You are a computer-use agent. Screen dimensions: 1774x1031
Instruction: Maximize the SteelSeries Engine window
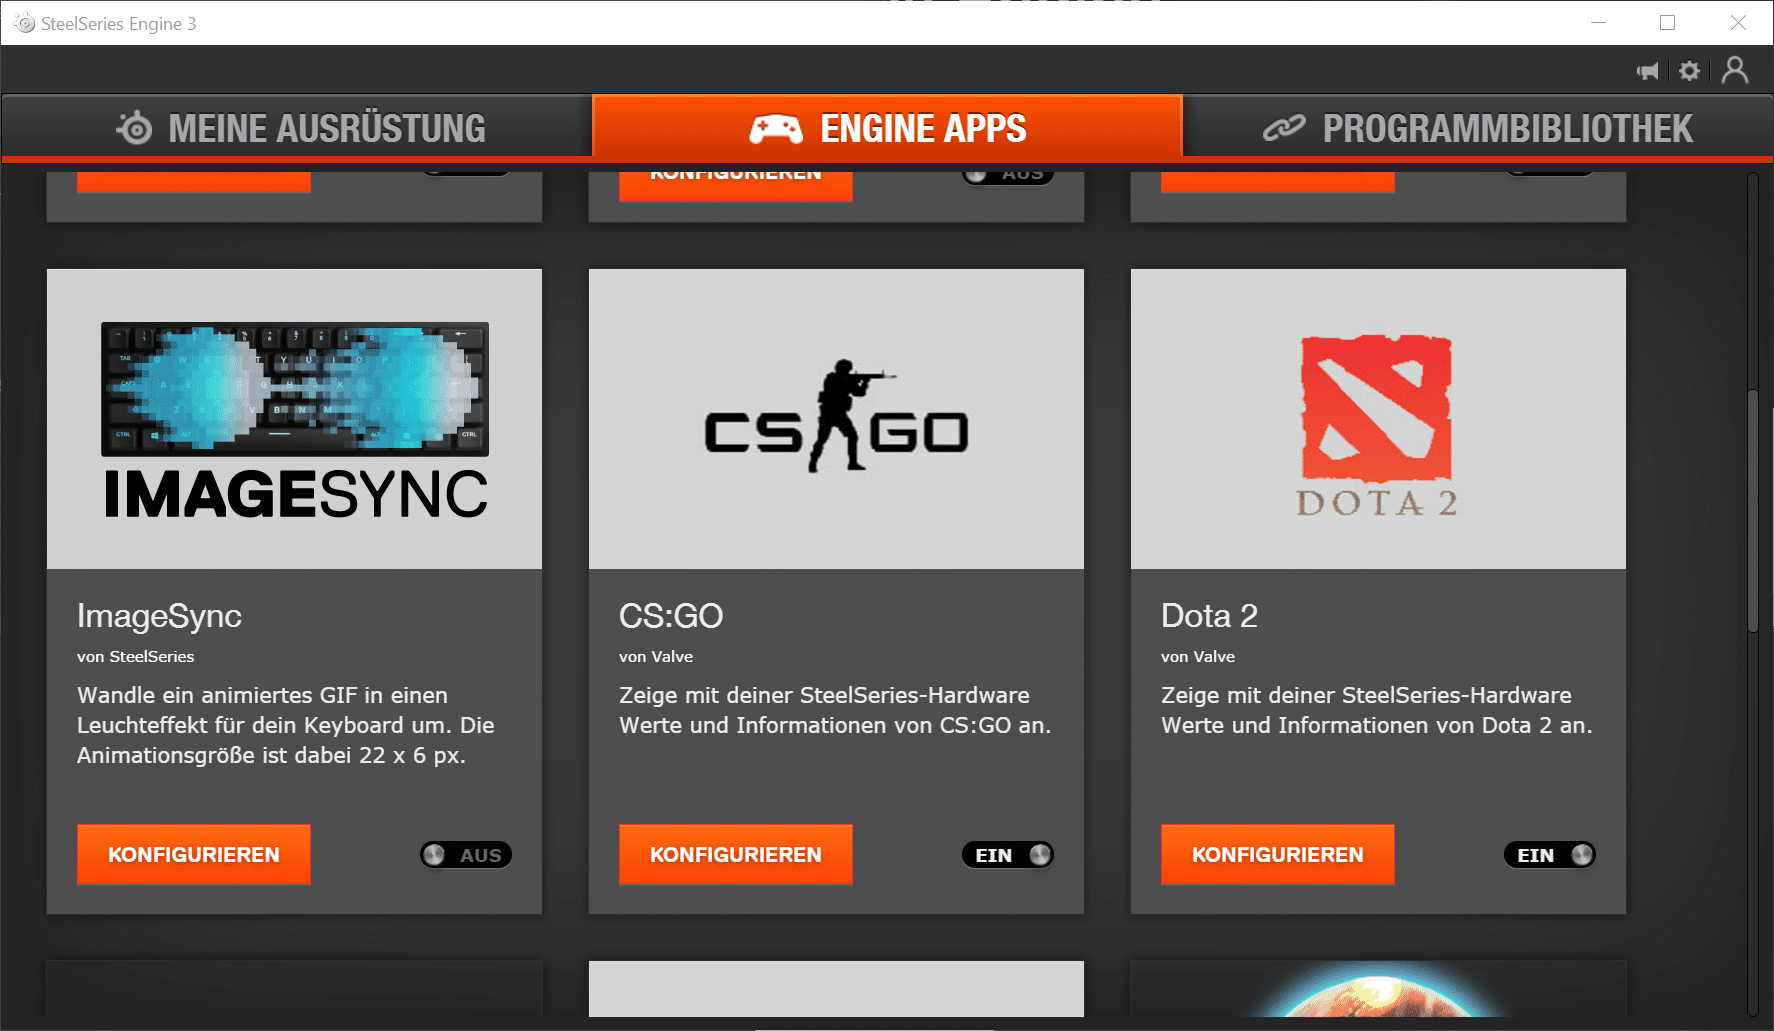point(1667,23)
